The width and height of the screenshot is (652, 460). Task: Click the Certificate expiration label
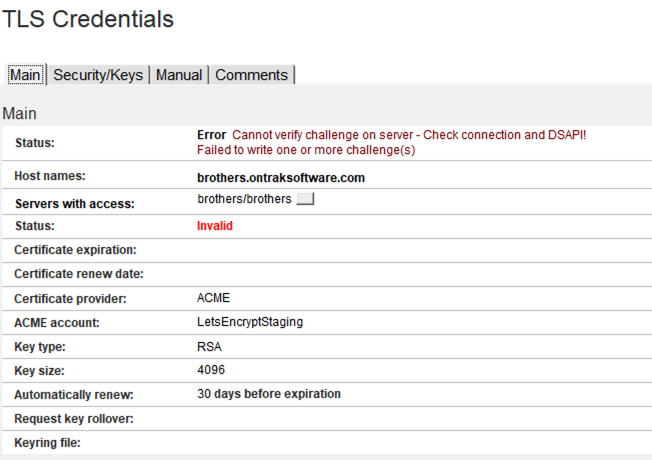tap(75, 250)
